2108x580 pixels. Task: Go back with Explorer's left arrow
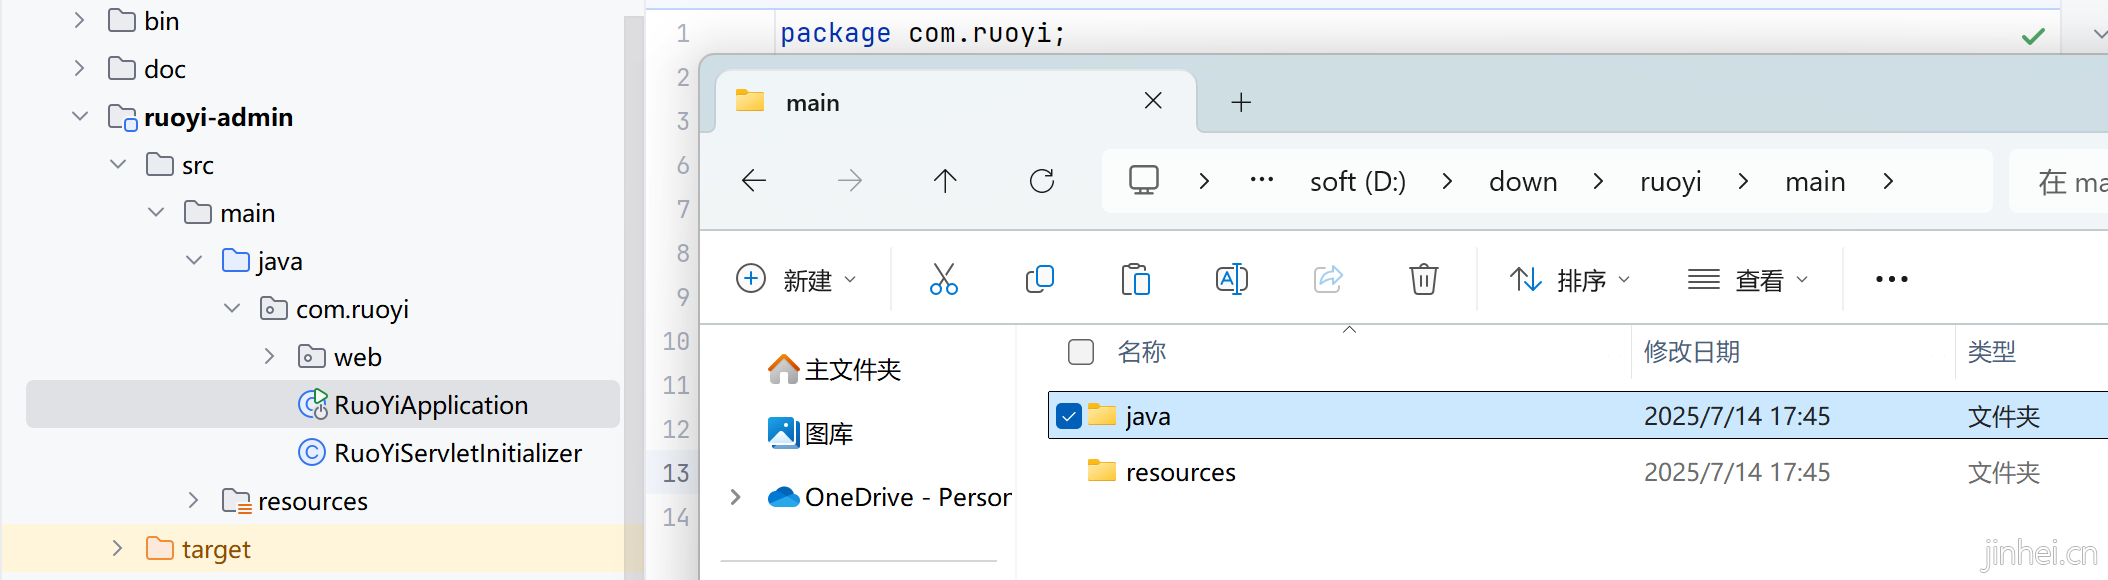click(754, 181)
